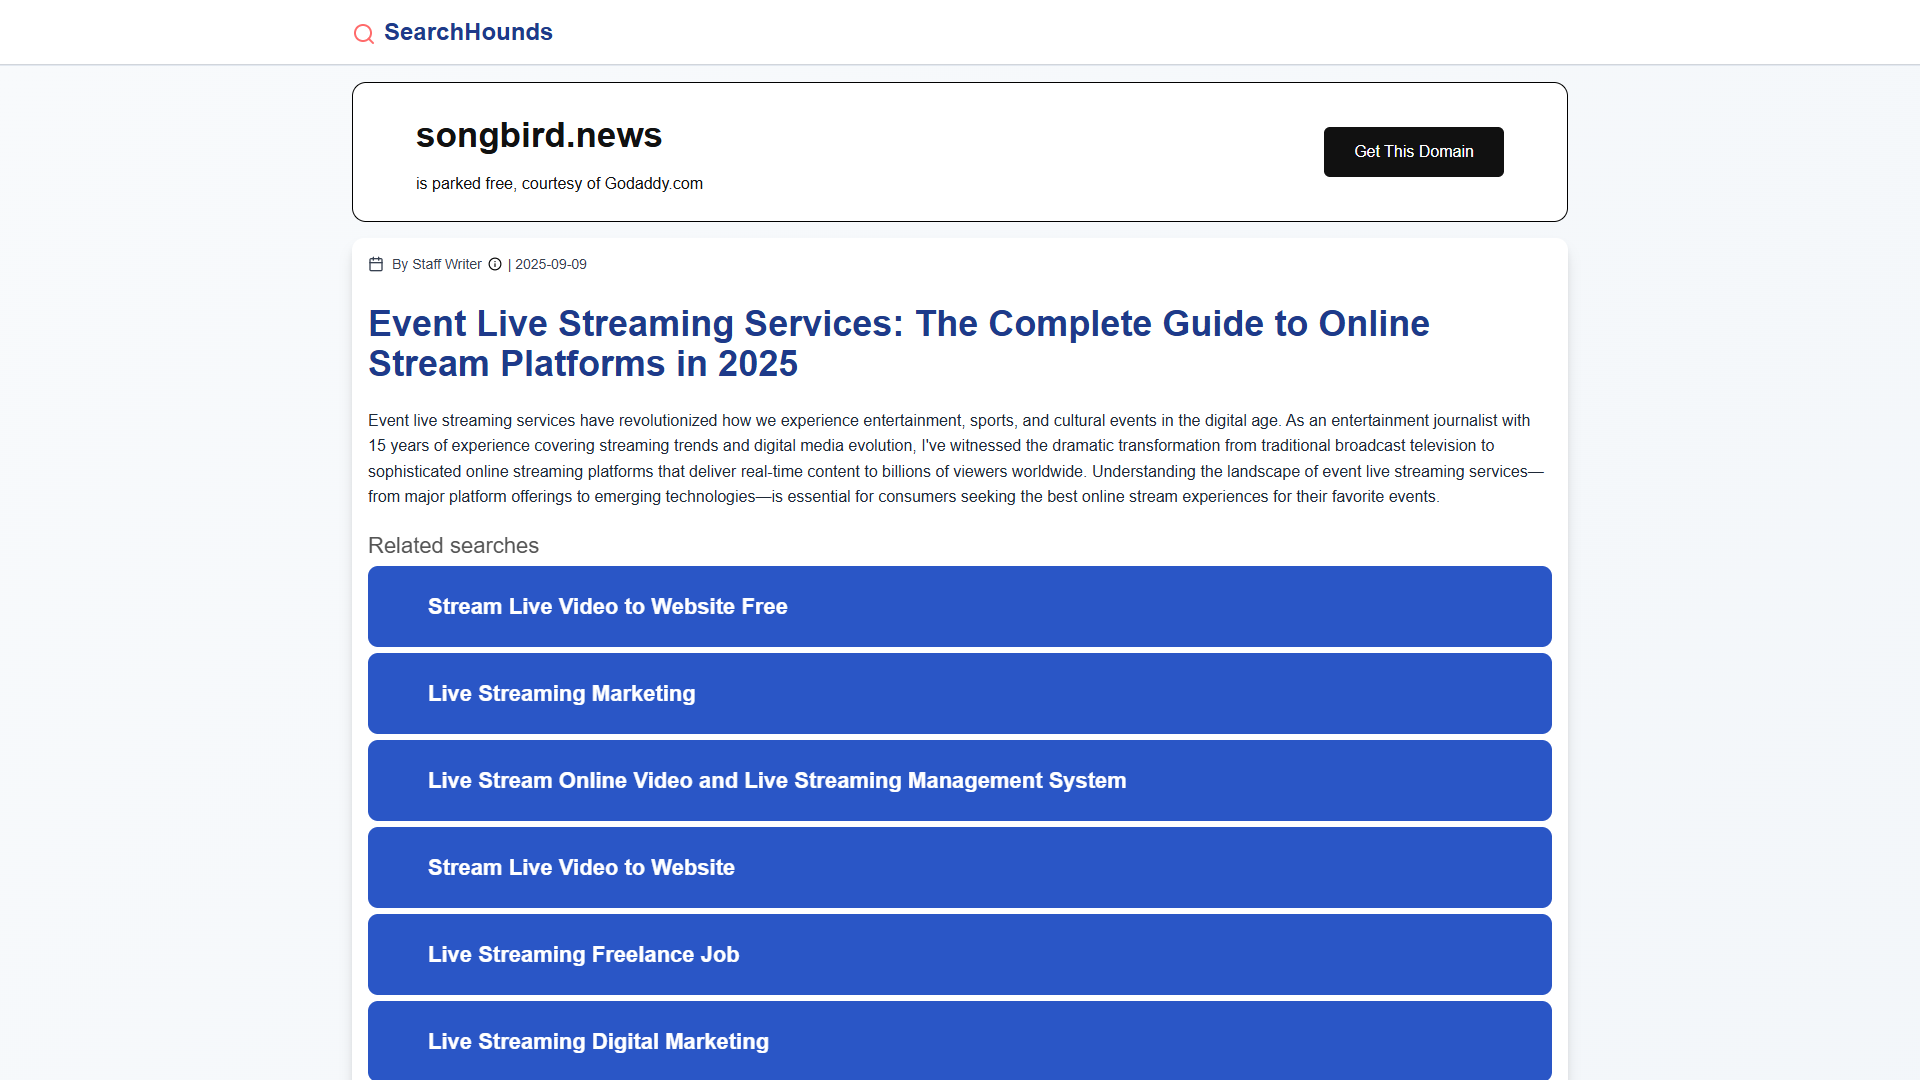Select Stream Live Video to Website
Image resolution: width=1920 pixels, height=1080 pixels.
pyautogui.click(x=960, y=867)
